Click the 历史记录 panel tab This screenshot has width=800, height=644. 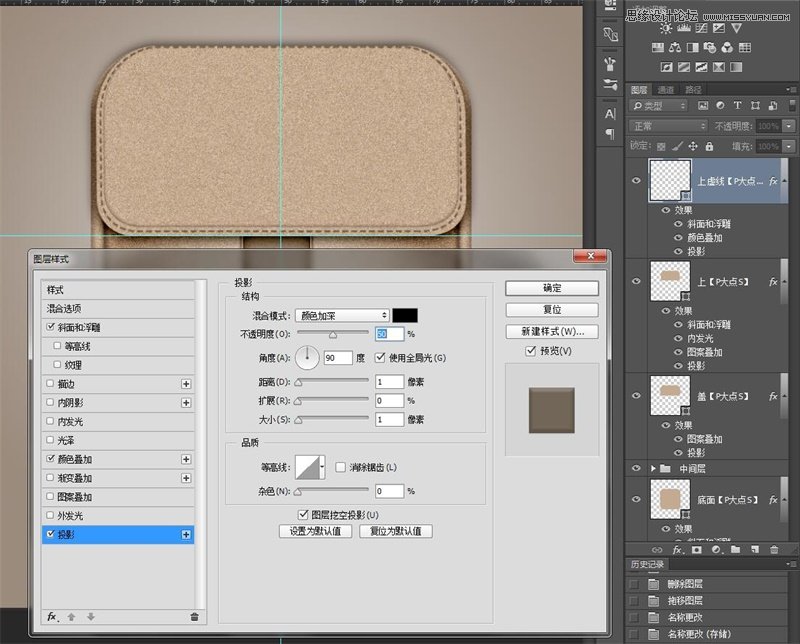click(647, 564)
